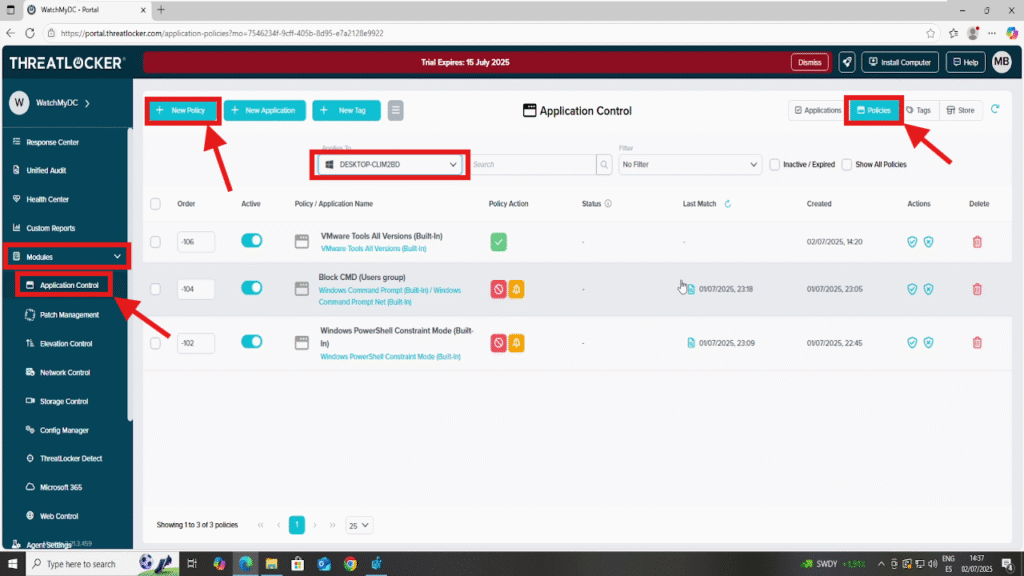Open Storage Control module
The height and width of the screenshot is (576, 1024).
click(63, 402)
